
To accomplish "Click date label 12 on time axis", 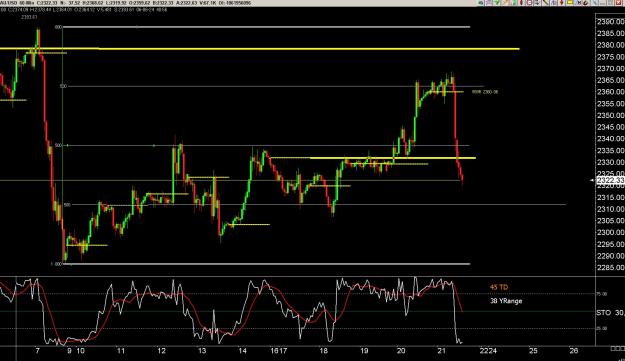I will 161,351.
